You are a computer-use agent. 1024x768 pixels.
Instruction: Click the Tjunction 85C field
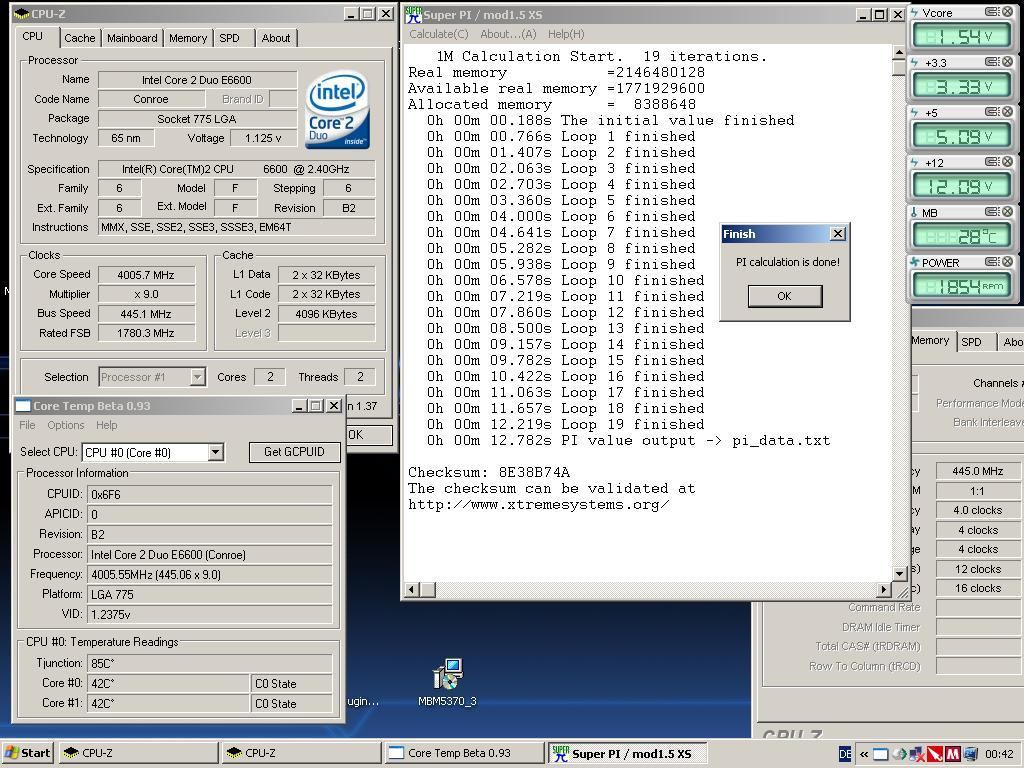point(210,664)
